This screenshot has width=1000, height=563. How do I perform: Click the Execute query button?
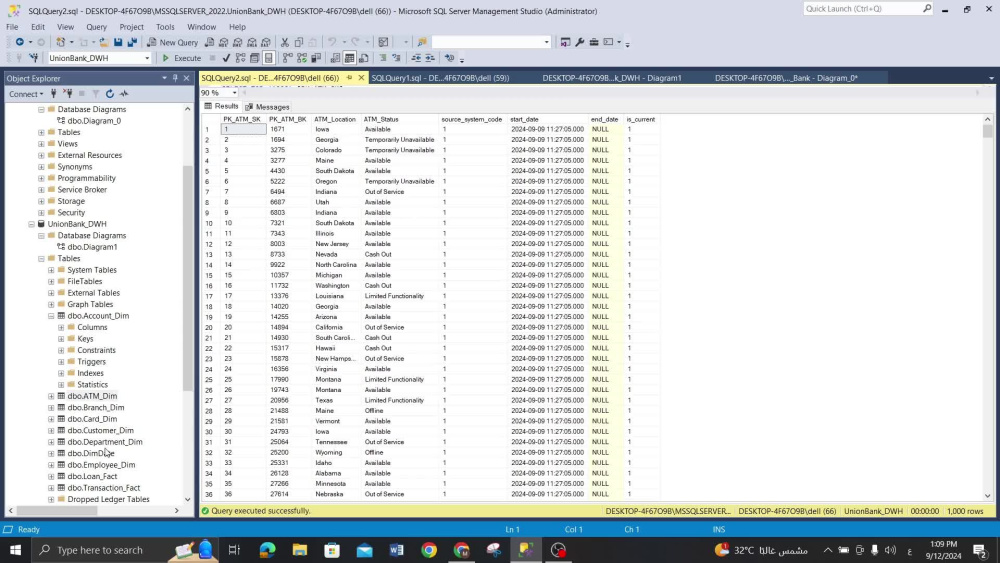click(x=182, y=58)
